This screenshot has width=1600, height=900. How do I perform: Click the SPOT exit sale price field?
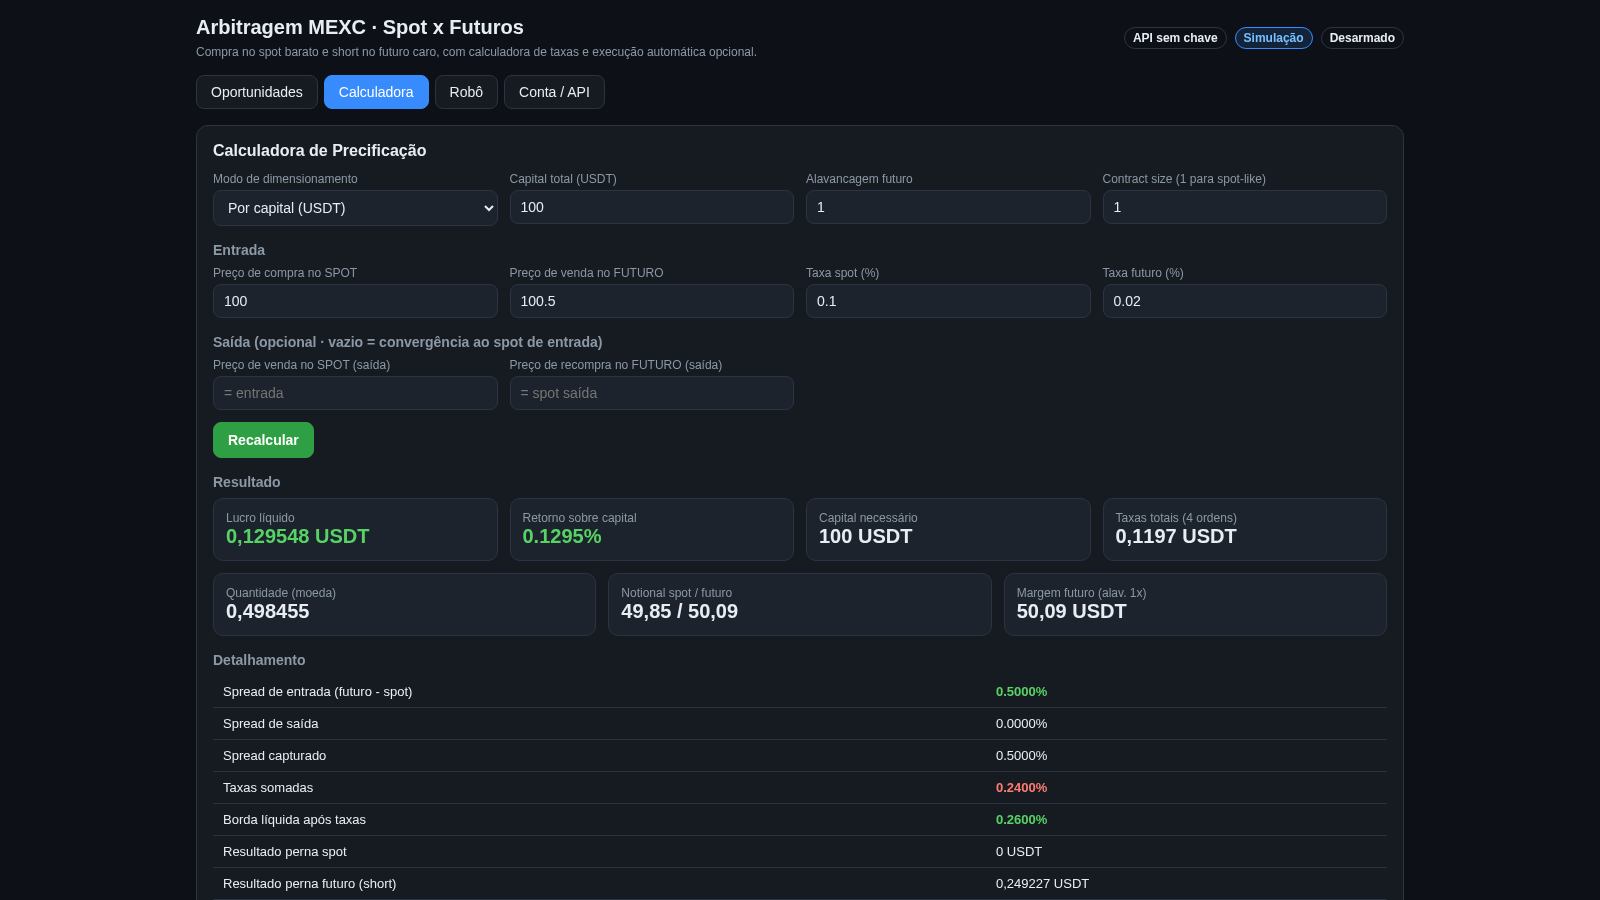tap(355, 393)
